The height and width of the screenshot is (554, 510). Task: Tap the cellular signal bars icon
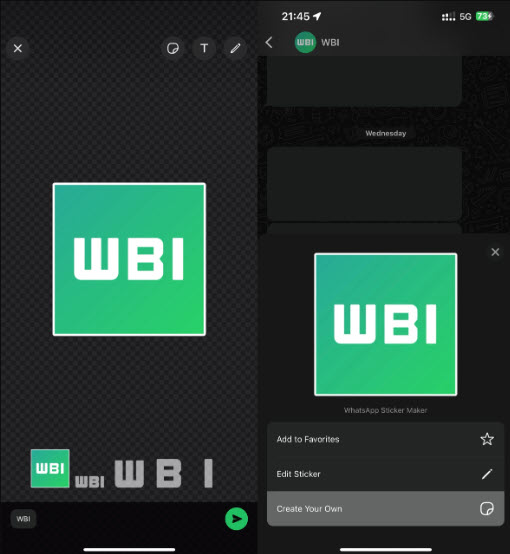(449, 17)
